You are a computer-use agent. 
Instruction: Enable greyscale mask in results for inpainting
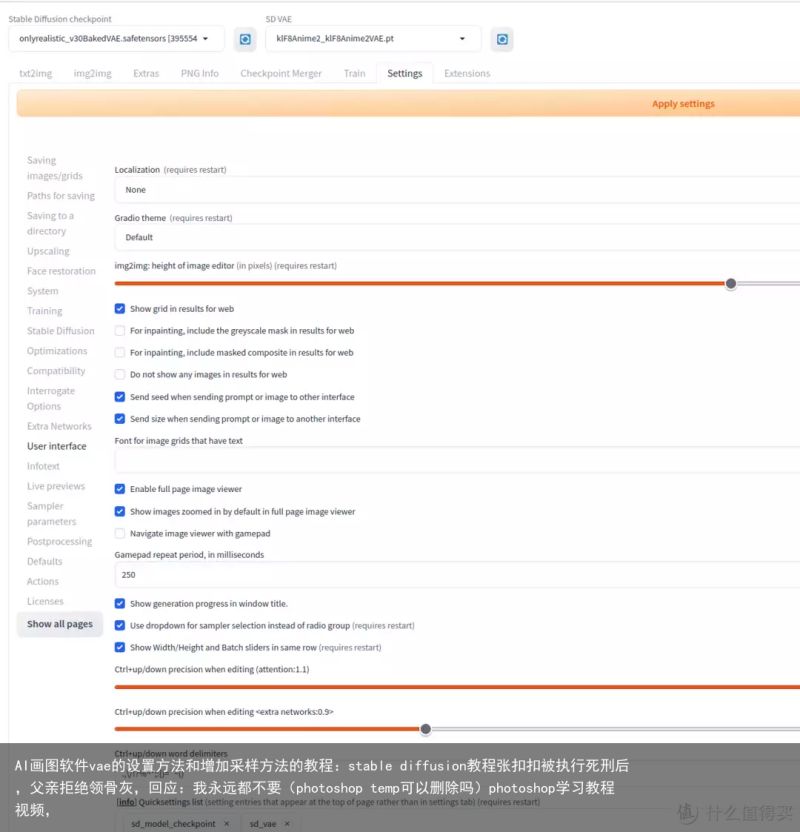click(120, 331)
